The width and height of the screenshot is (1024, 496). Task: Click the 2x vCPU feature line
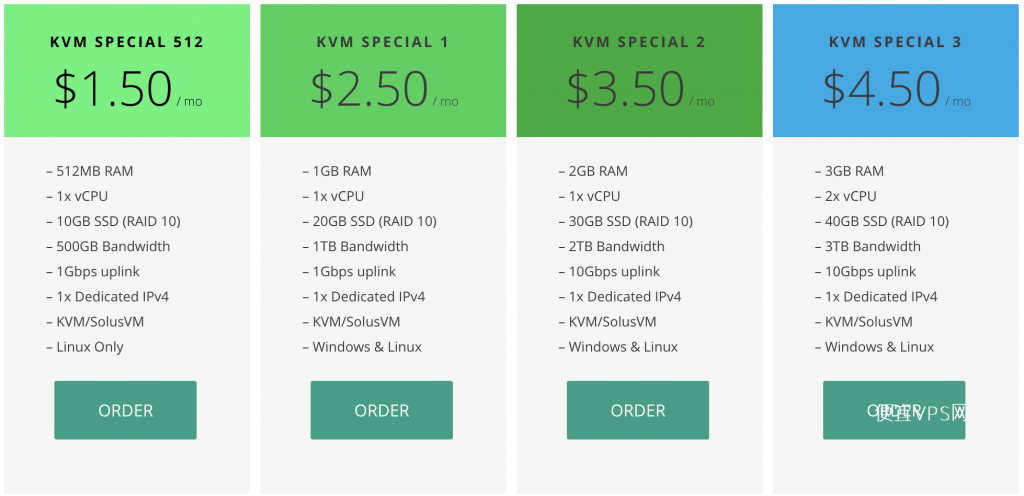point(846,196)
